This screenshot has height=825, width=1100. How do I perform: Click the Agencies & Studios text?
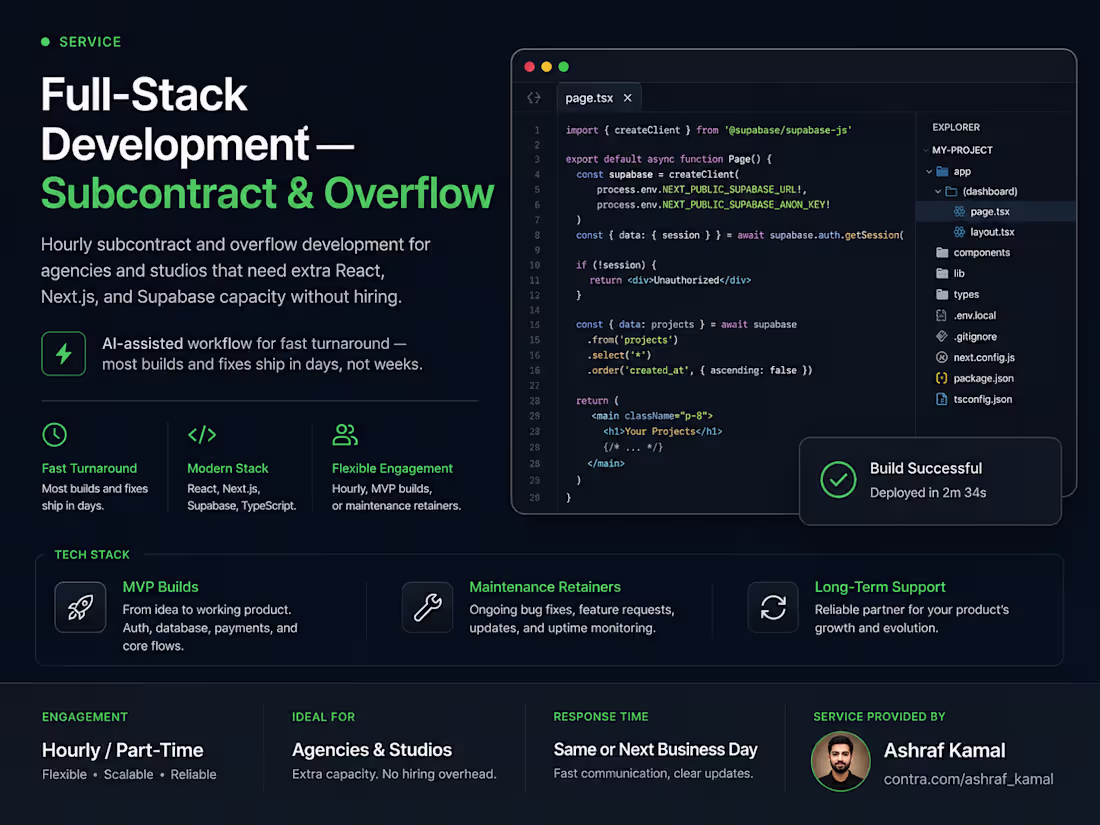tap(372, 750)
